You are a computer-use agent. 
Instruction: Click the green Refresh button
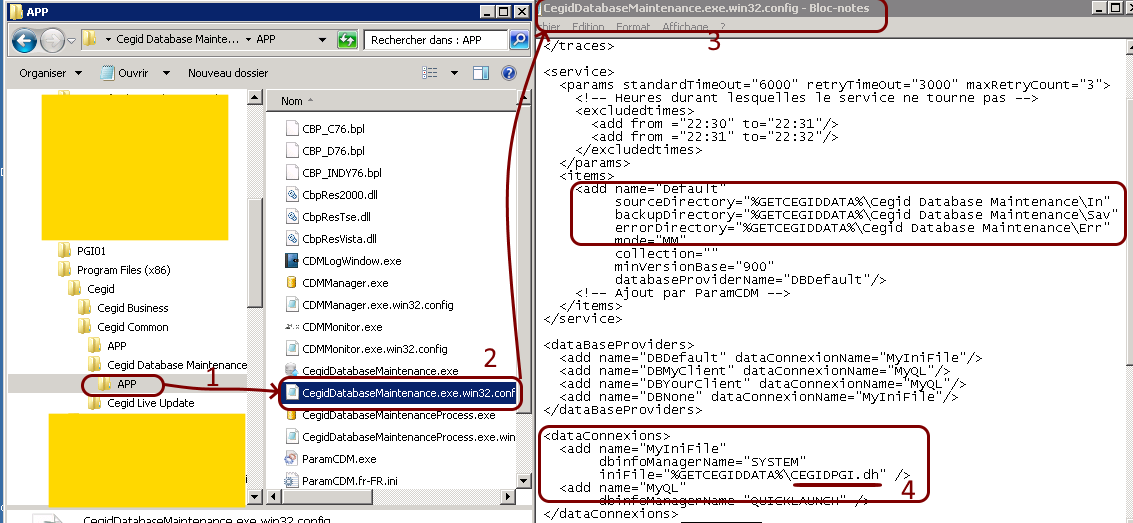point(347,41)
